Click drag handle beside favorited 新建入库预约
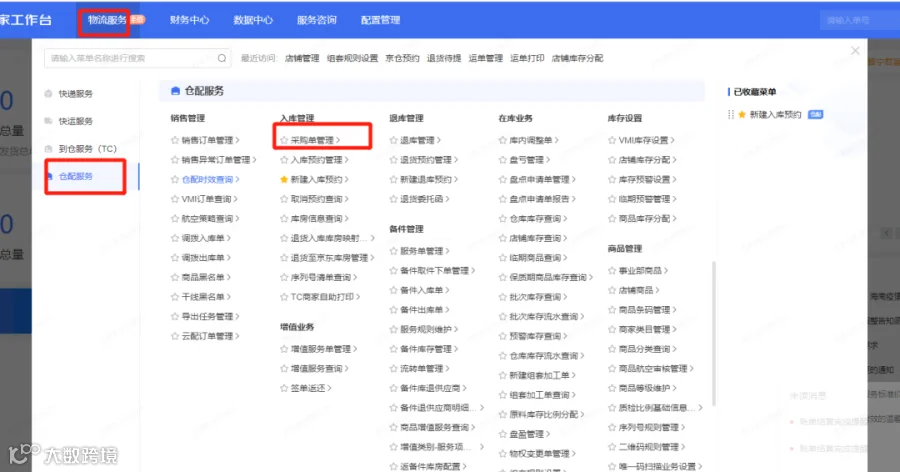 click(731, 115)
